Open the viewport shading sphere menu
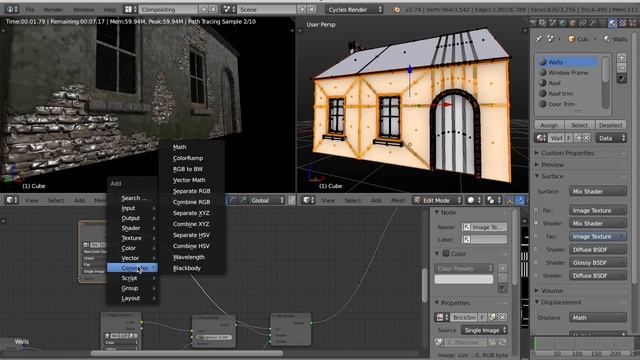640x360 pixels. 473,200
